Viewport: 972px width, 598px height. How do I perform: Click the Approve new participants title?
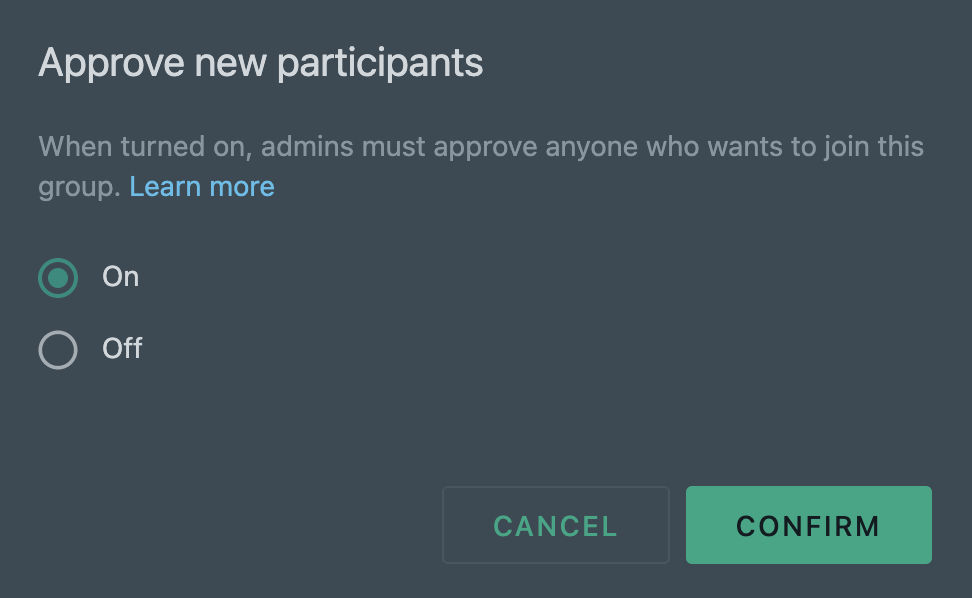click(260, 62)
